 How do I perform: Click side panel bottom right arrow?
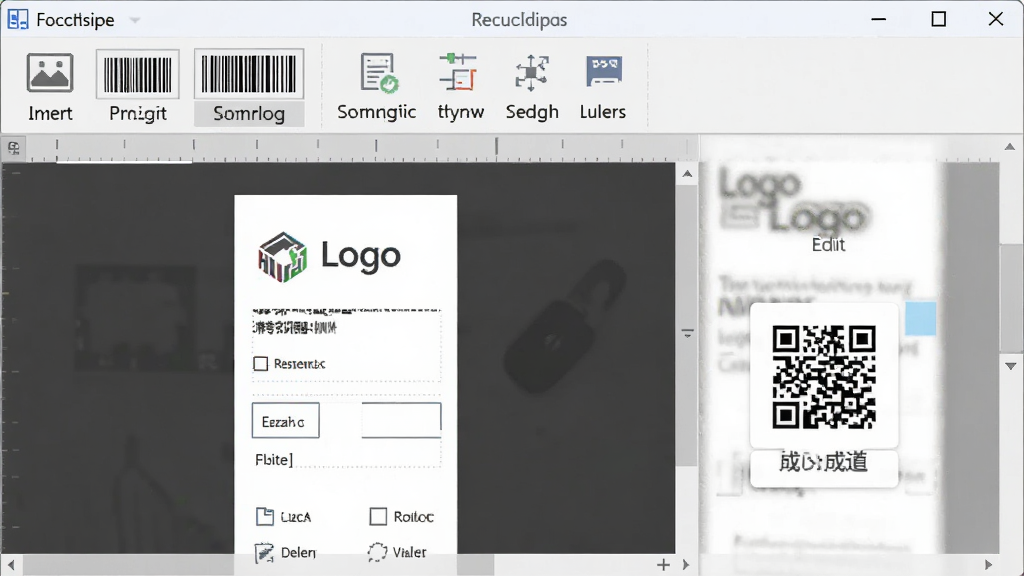pyautogui.click(x=989, y=564)
